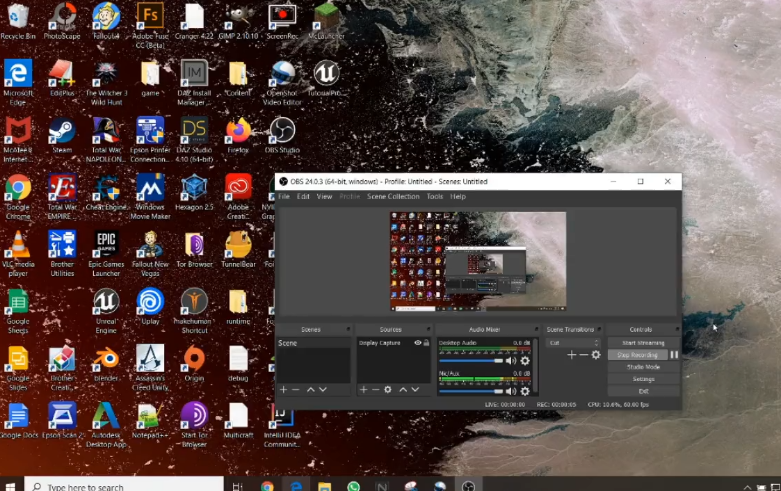The width and height of the screenshot is (781, 491).
Task: Pop out the Scene Transitions dock
Action: coord(599,329)
